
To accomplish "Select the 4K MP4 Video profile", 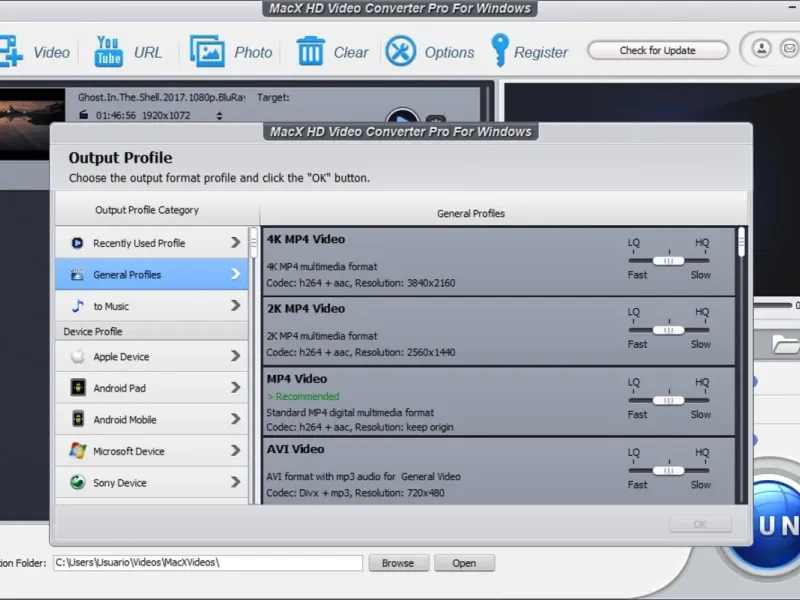I will (498, 261).
